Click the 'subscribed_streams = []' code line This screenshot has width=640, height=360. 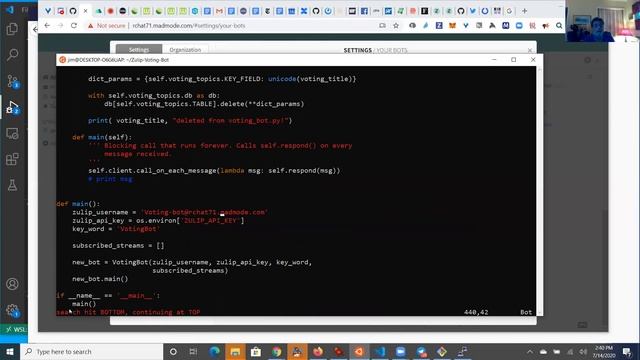coord(118,245)
